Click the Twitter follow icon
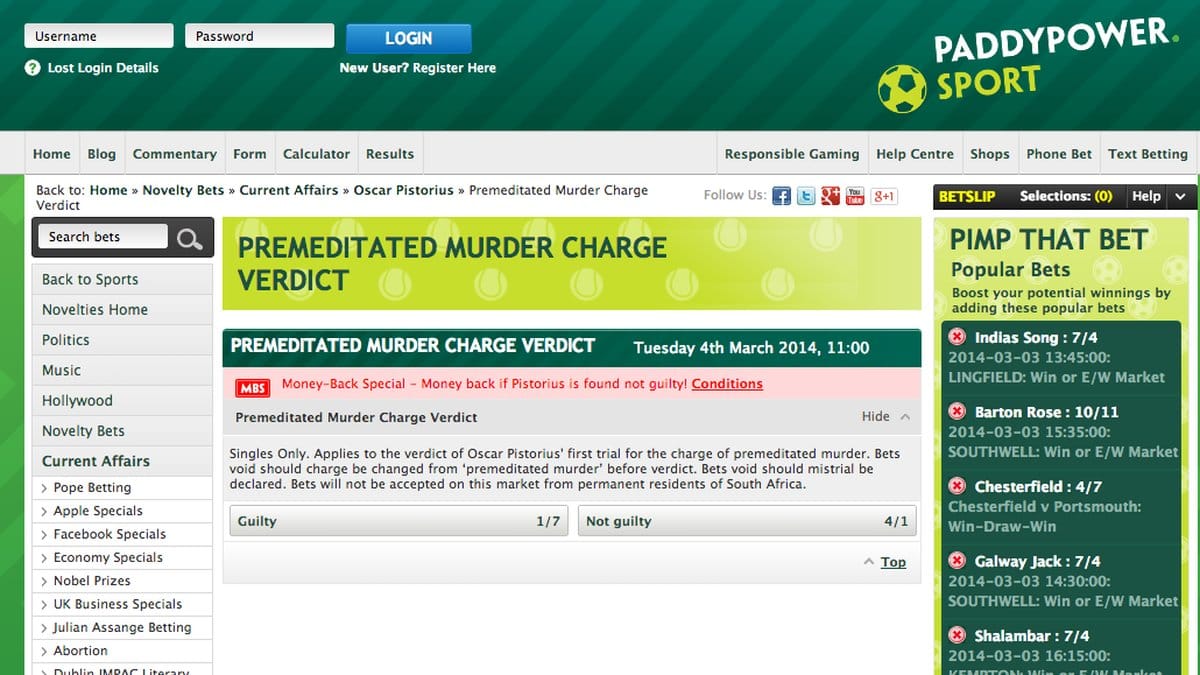 click(x=806, y=196)
